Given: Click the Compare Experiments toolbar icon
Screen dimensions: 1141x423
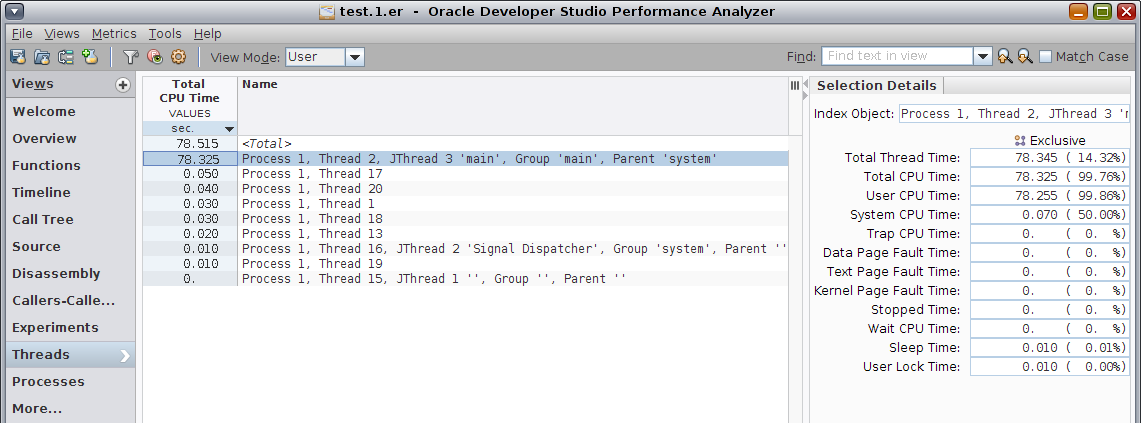Looking at the screenshot, I should point(66,57).
